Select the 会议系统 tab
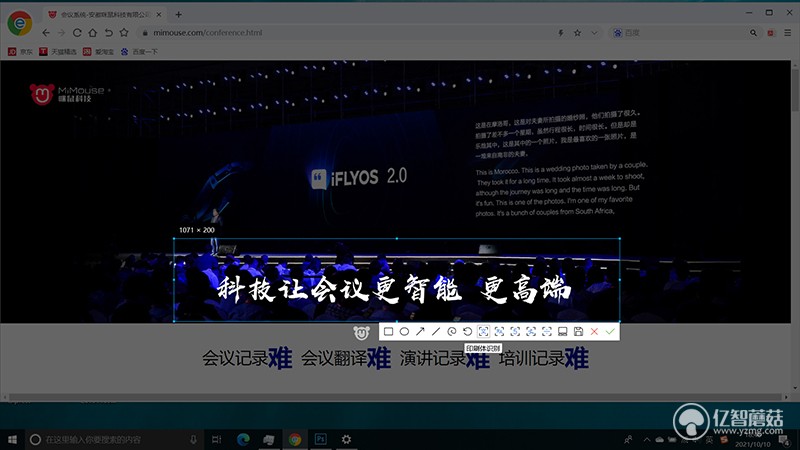The width and height of the screenshot is (800, 450). tap(105, 15)
